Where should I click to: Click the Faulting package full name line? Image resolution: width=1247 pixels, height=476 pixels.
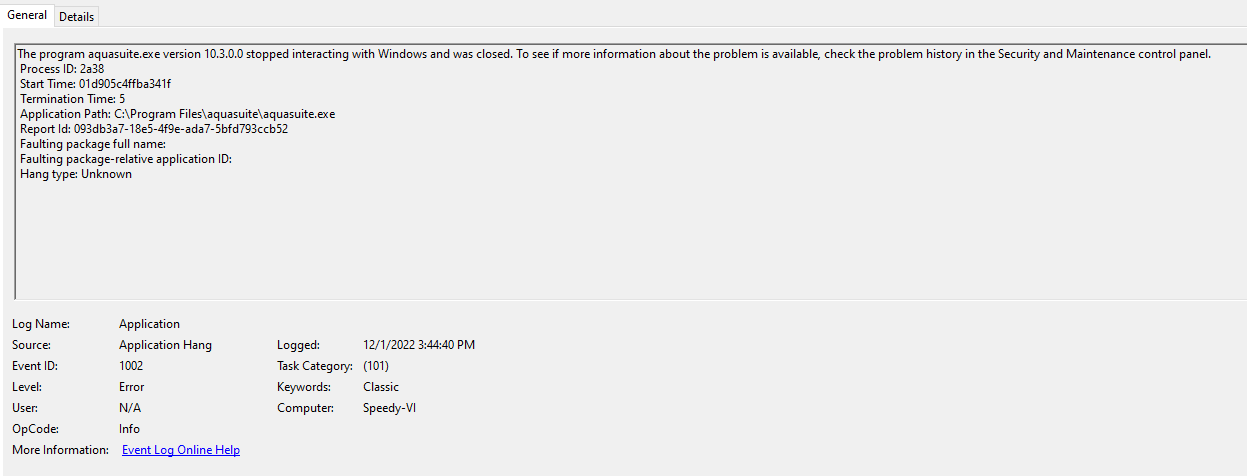tap(93, 144)
